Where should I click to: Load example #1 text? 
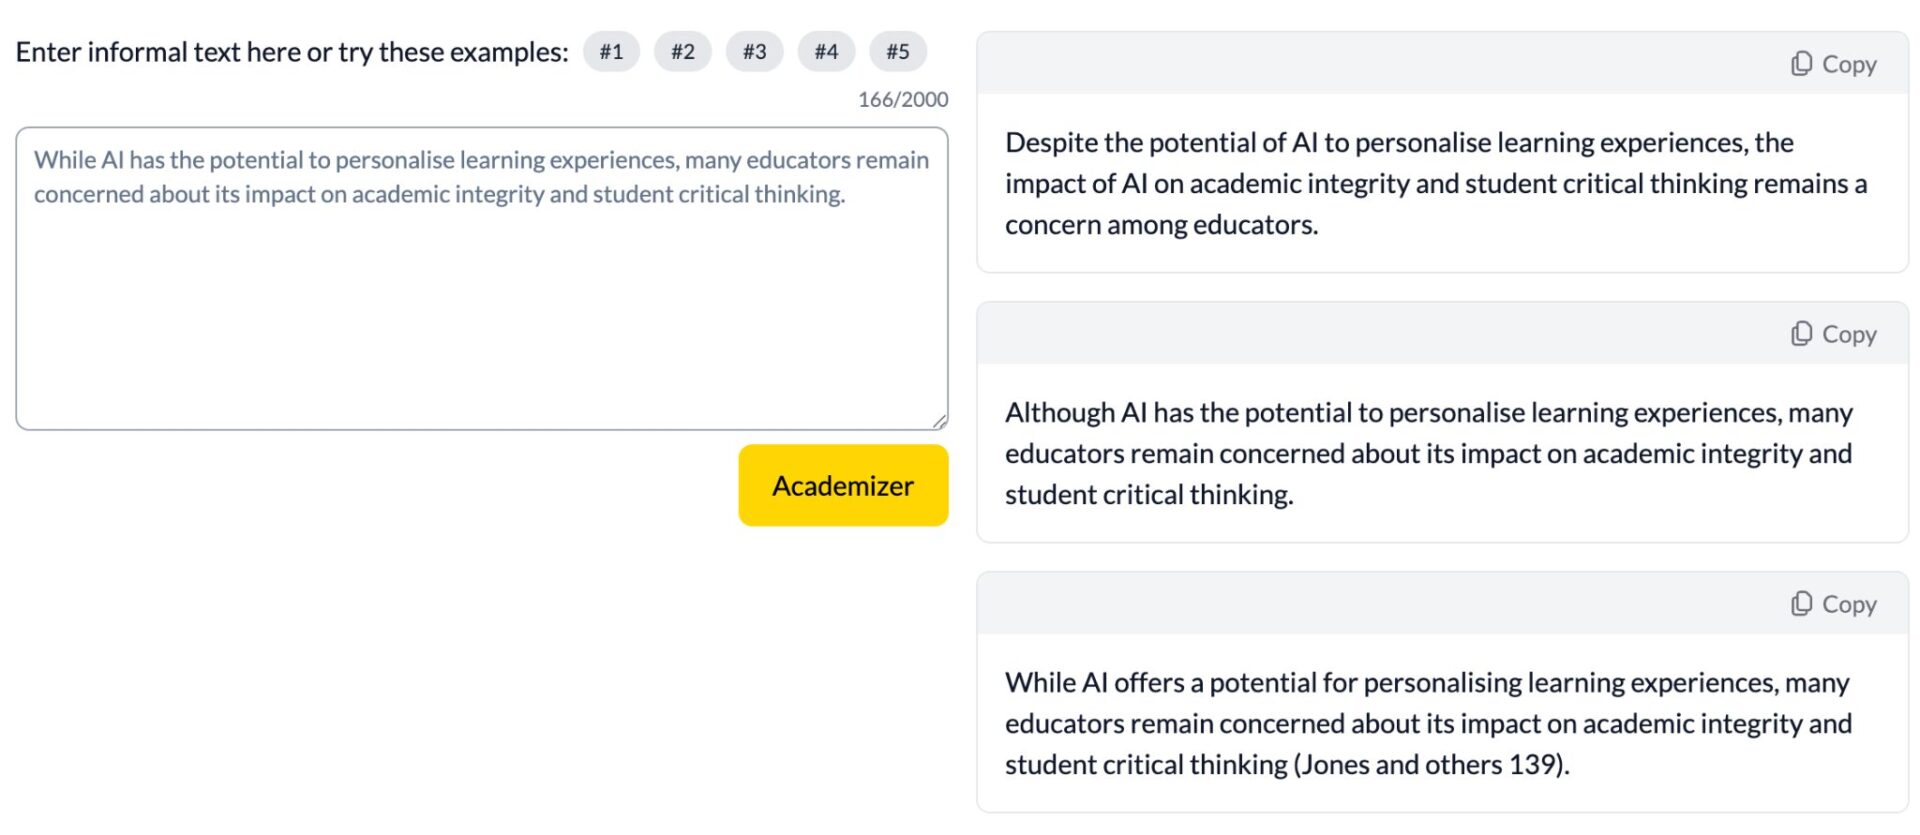611,52
